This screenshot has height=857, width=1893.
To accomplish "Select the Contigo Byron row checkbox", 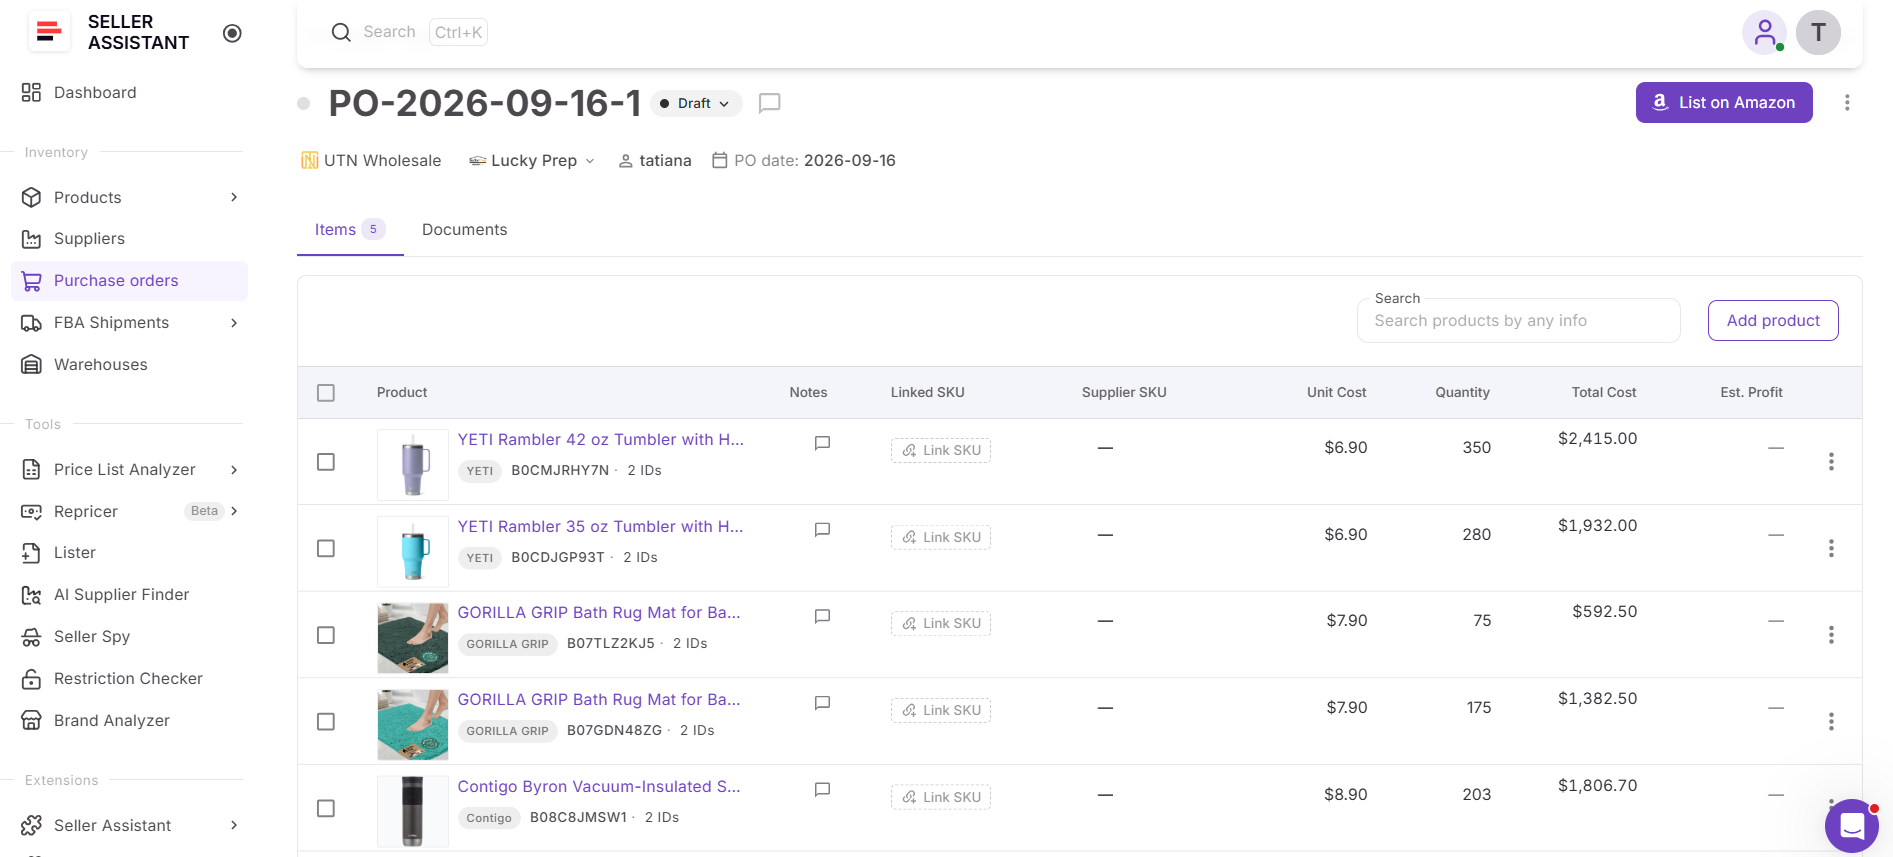I will (326, 808).
